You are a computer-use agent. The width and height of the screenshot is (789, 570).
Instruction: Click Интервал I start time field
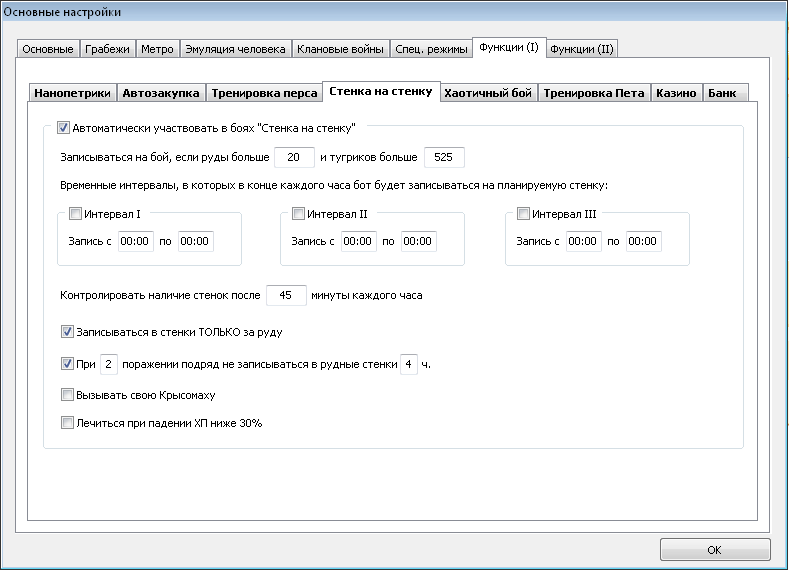[136, 241]
